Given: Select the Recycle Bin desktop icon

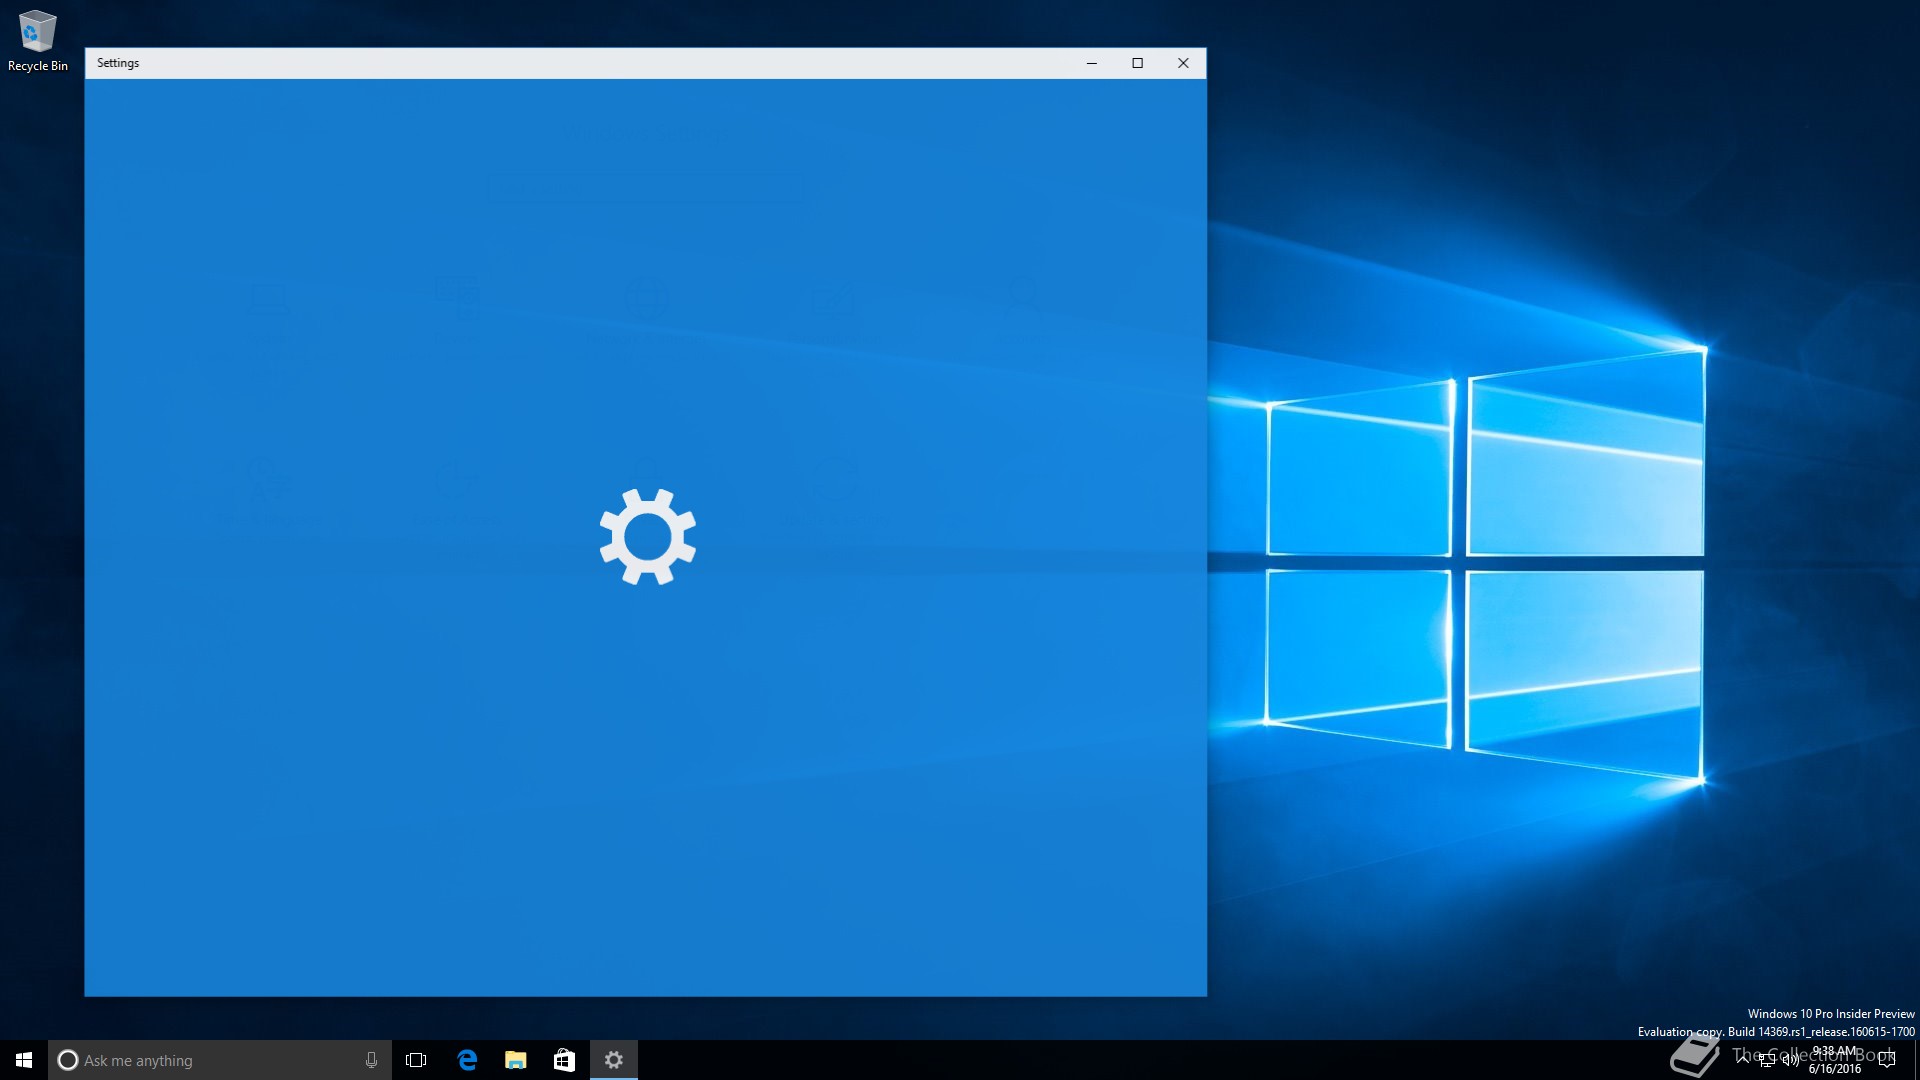Looking at the screenshot, I should tap(37, 41).
